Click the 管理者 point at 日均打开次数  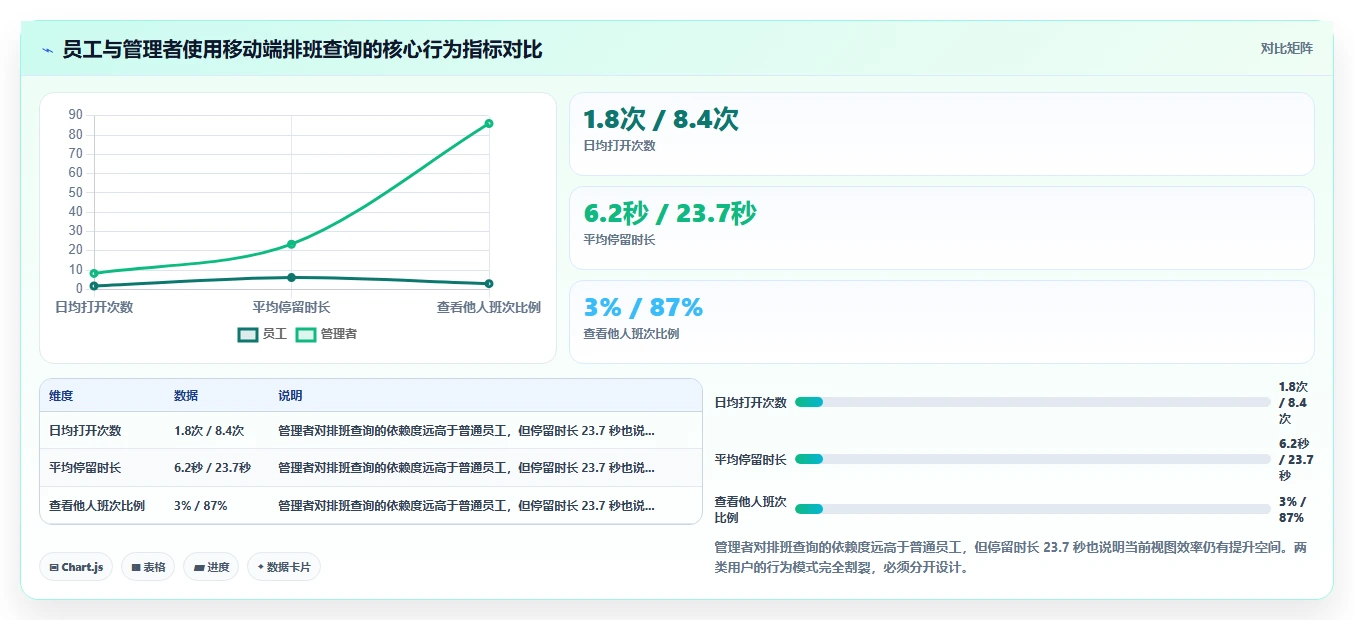coord(94,273)
